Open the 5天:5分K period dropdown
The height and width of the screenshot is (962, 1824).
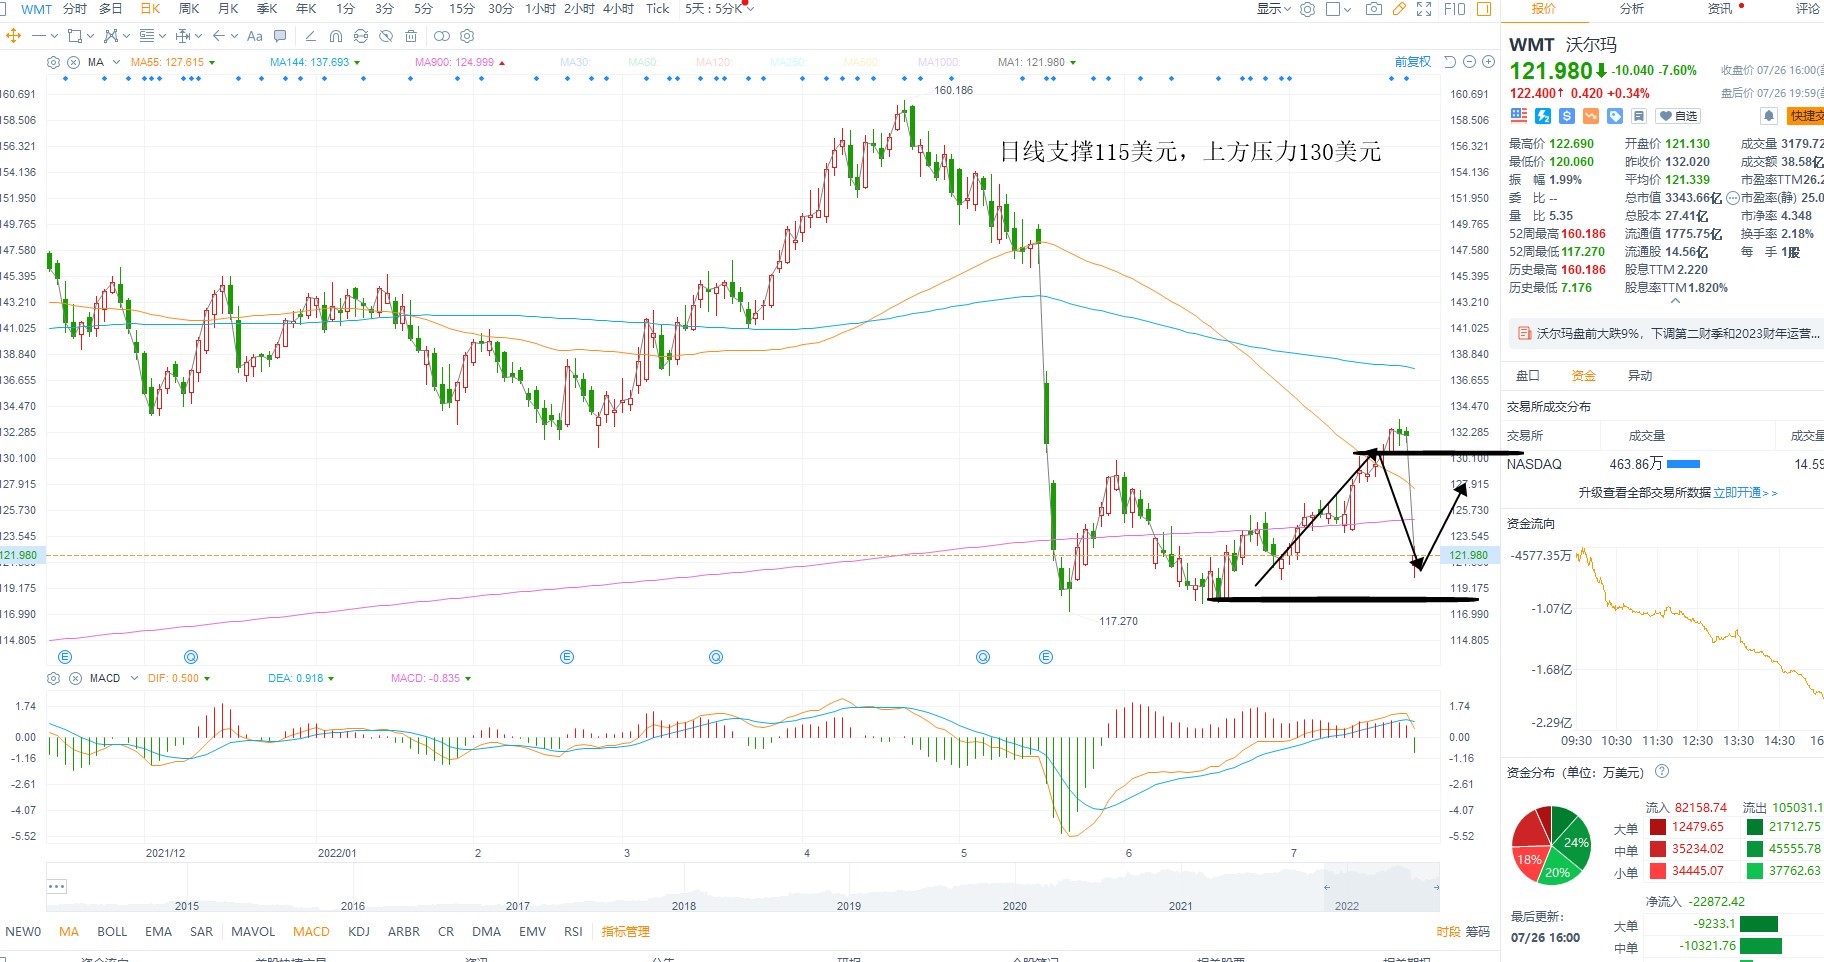pos(719,9)
